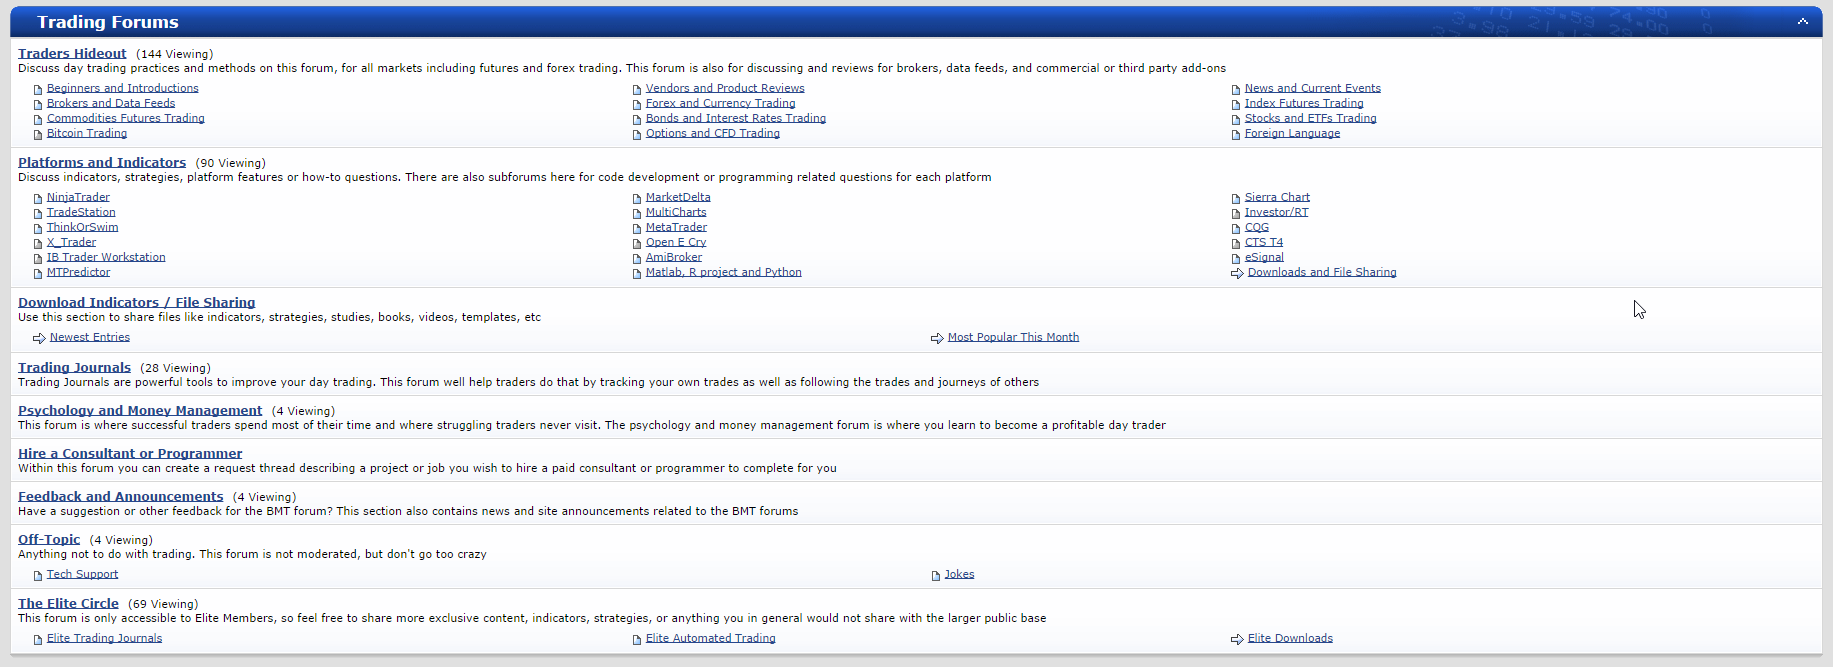The height and width of the screenshot is (667, 1833).
Task: Open IB Trader Workstation subforum
Action: coord(106,257)
